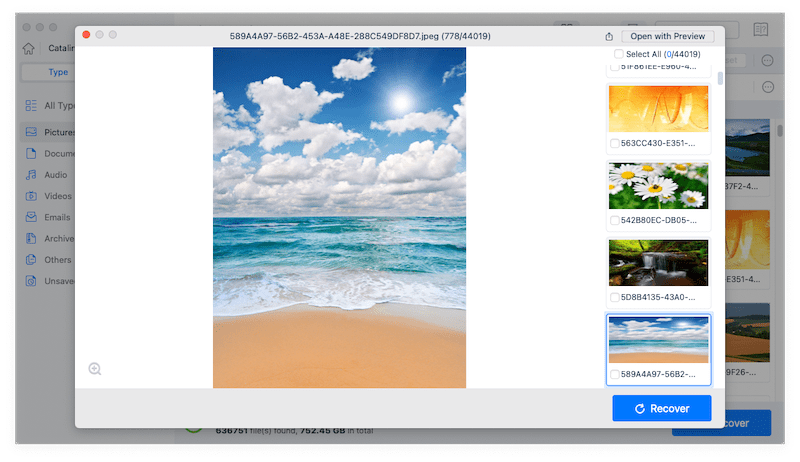Select the Others category icon
This screenshot has width=800, height=462.
pos(31,260)
